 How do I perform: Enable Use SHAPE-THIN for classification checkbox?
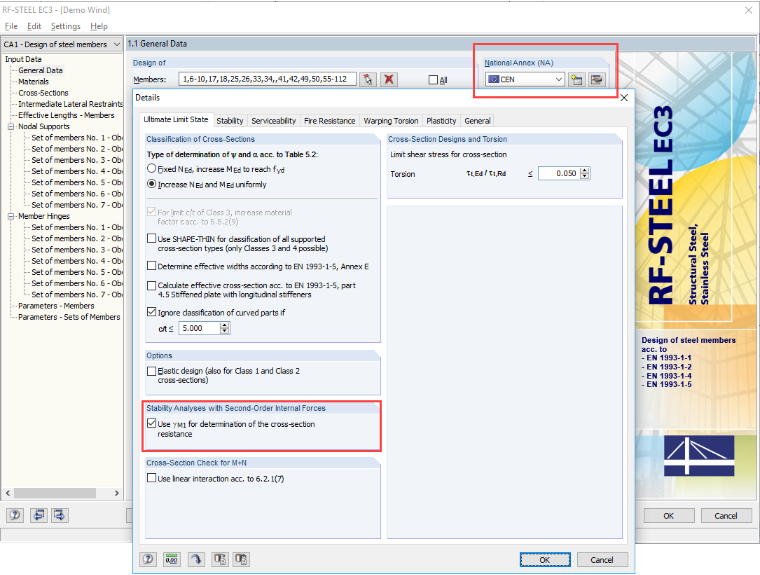pyautogui.click(x=152, y=239)
